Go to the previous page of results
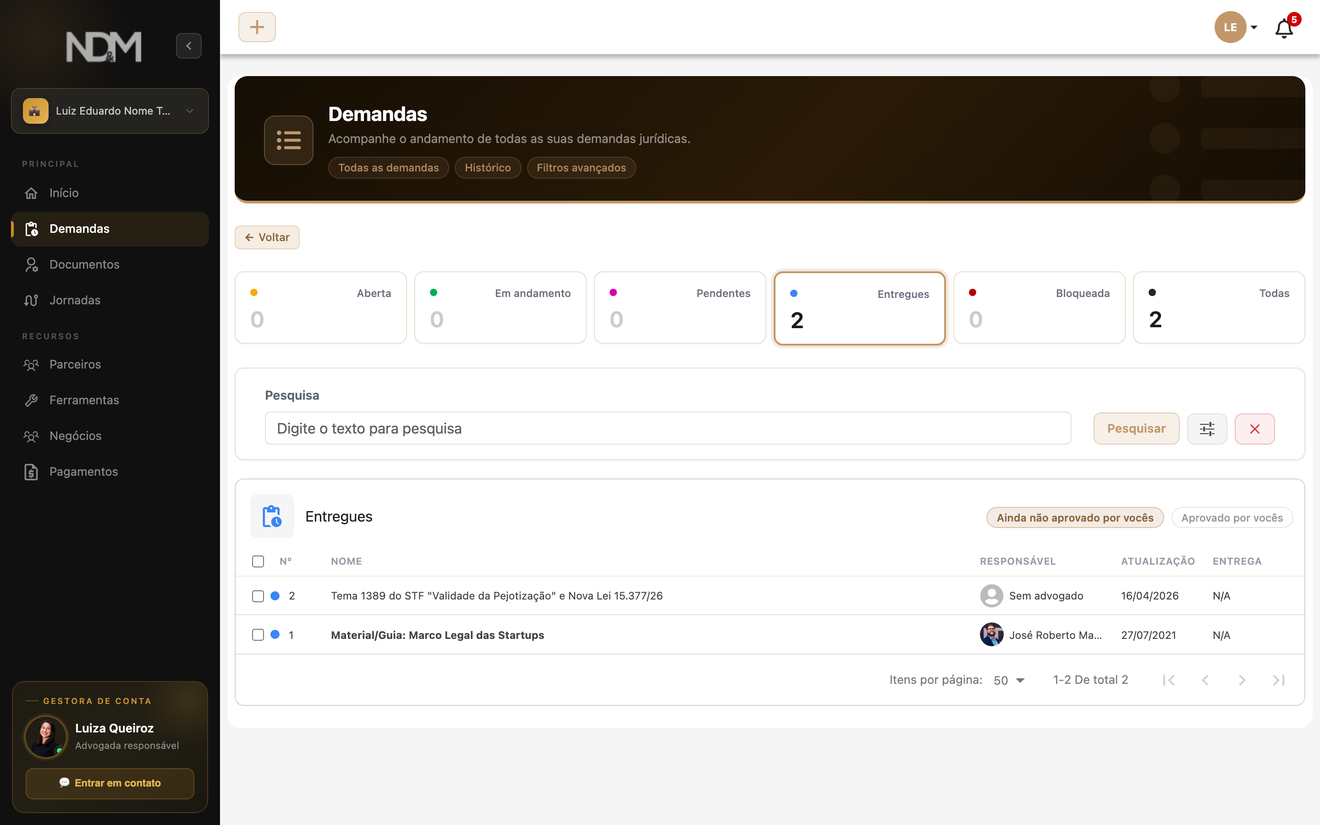The image size is (1320, 825). (1205, 680)
